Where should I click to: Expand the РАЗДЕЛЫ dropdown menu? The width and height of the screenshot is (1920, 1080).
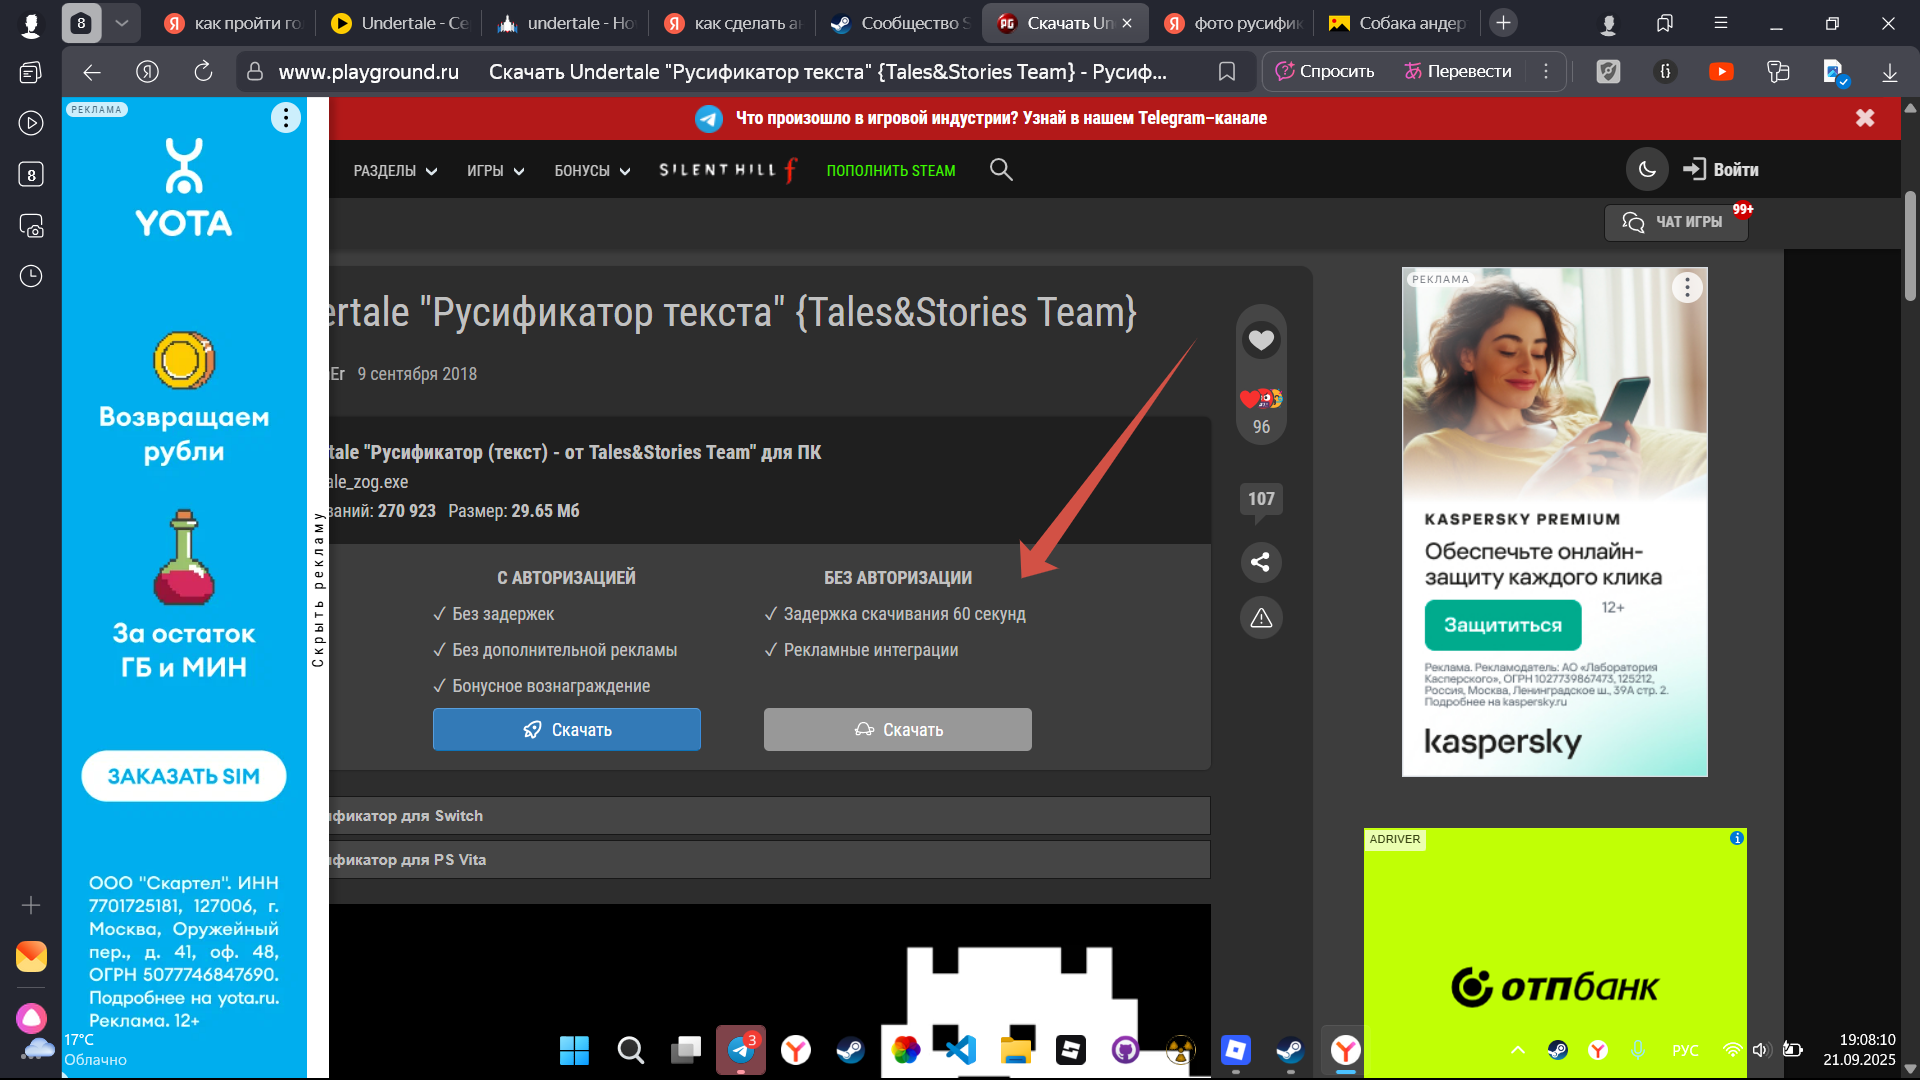(x=395, y=171)
